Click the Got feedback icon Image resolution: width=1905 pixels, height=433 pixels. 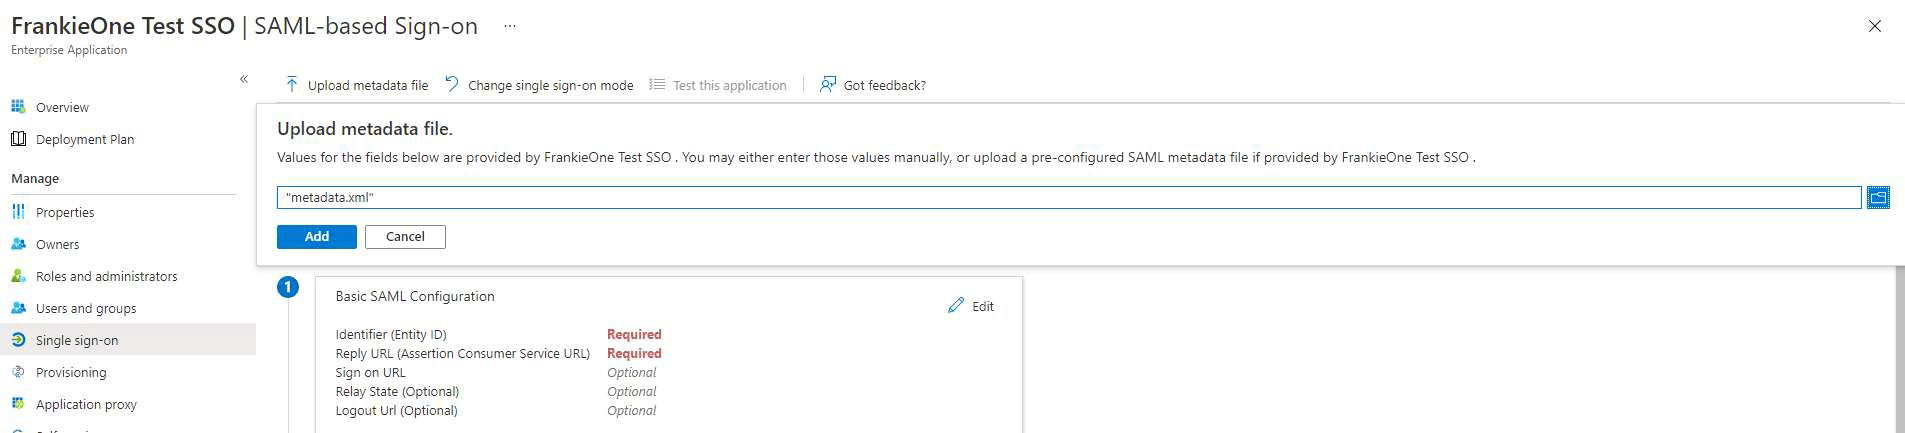point(827,85)
